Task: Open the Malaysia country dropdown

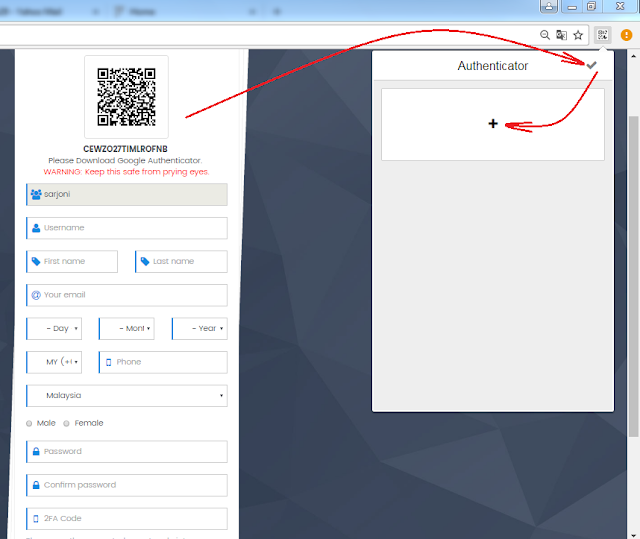Action: click(x=127, y=395)
